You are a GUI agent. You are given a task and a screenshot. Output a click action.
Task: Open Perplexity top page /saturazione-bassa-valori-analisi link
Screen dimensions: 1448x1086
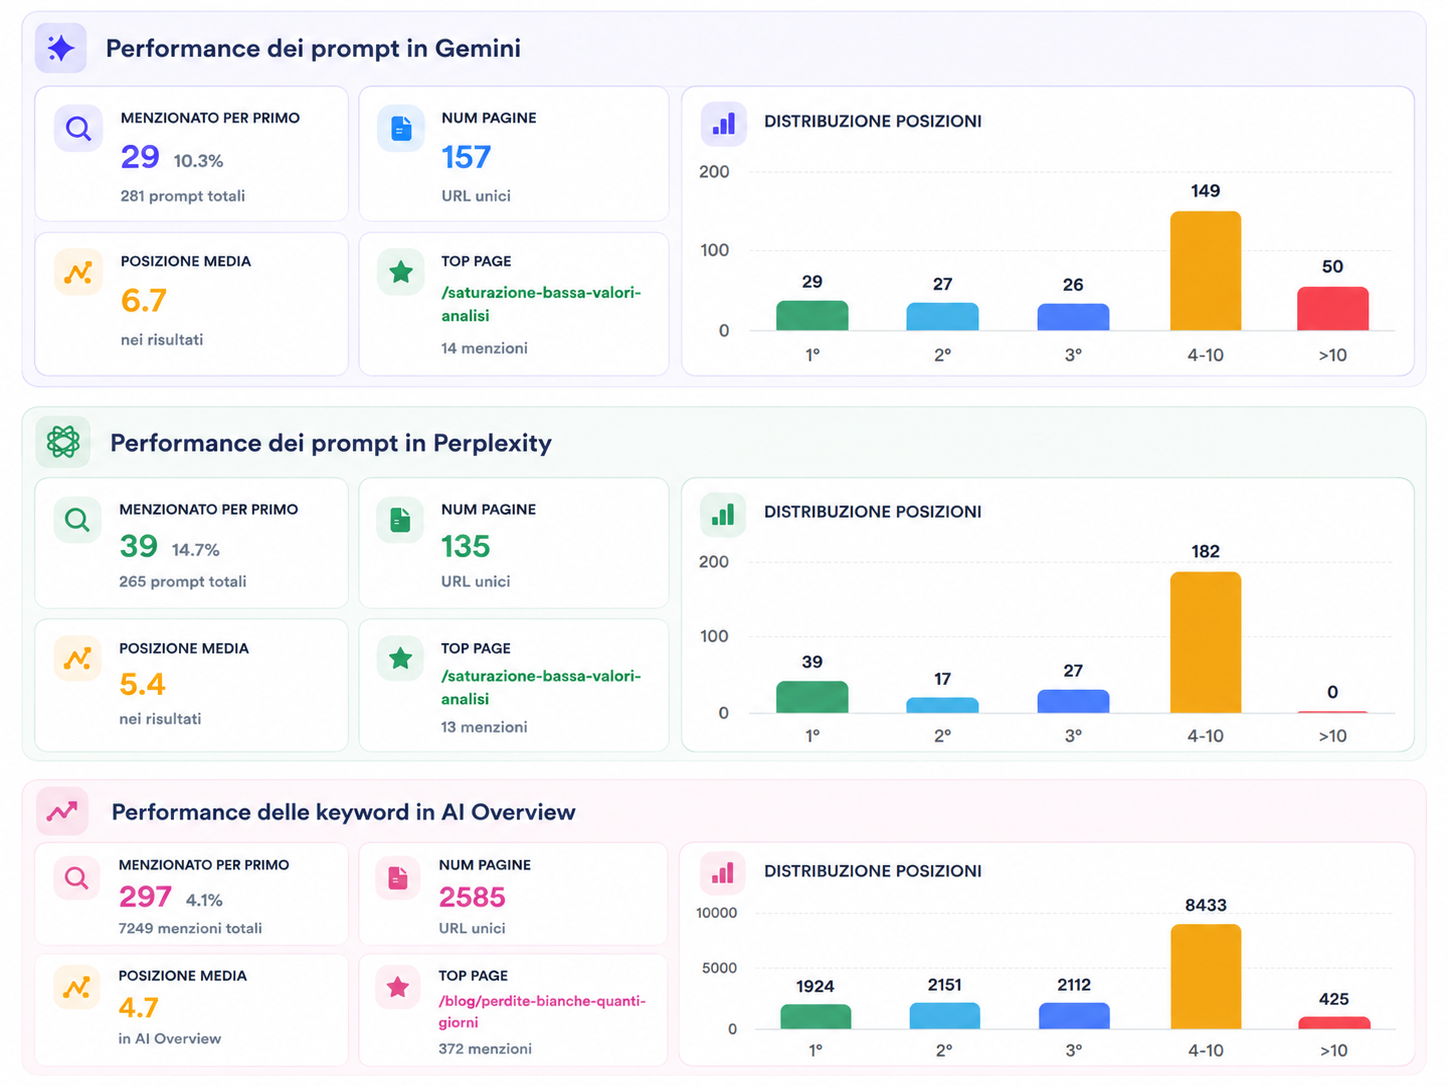541,687
